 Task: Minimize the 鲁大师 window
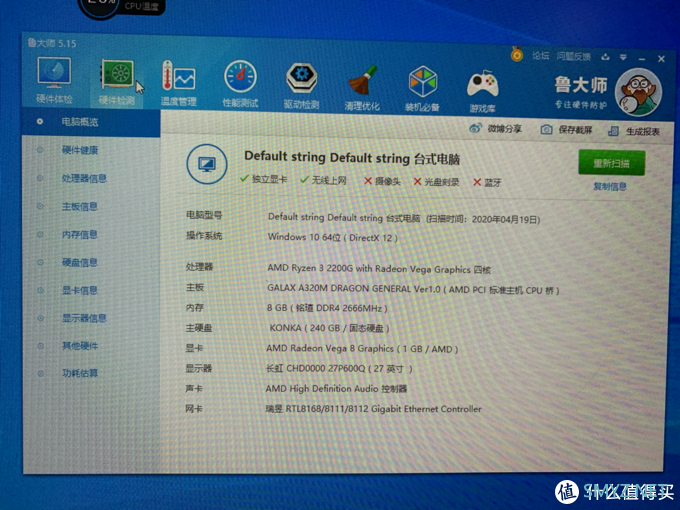point(642,58)
